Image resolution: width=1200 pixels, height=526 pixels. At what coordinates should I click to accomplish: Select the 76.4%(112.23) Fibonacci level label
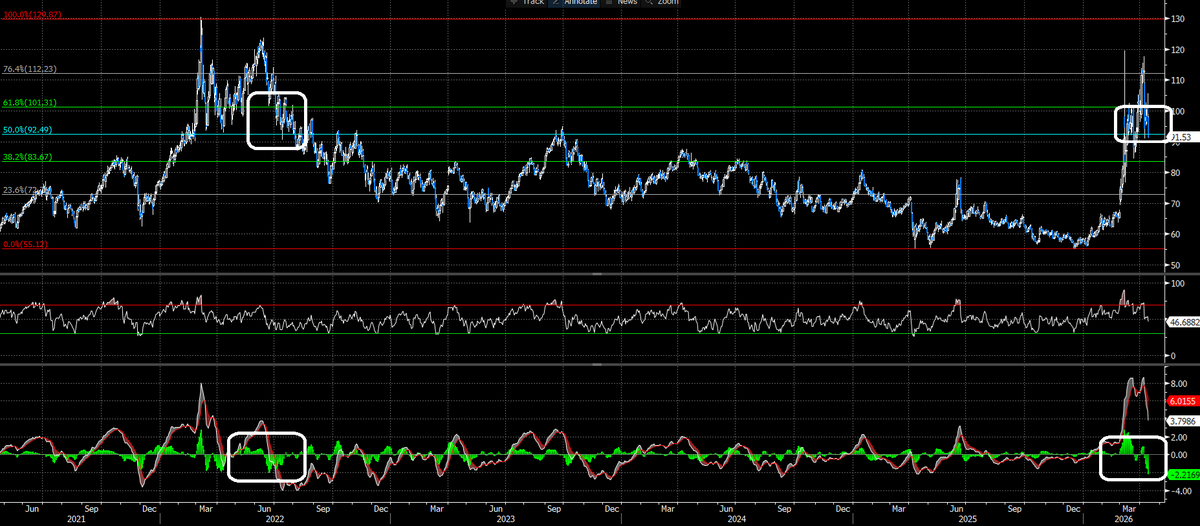pos(31,69)
